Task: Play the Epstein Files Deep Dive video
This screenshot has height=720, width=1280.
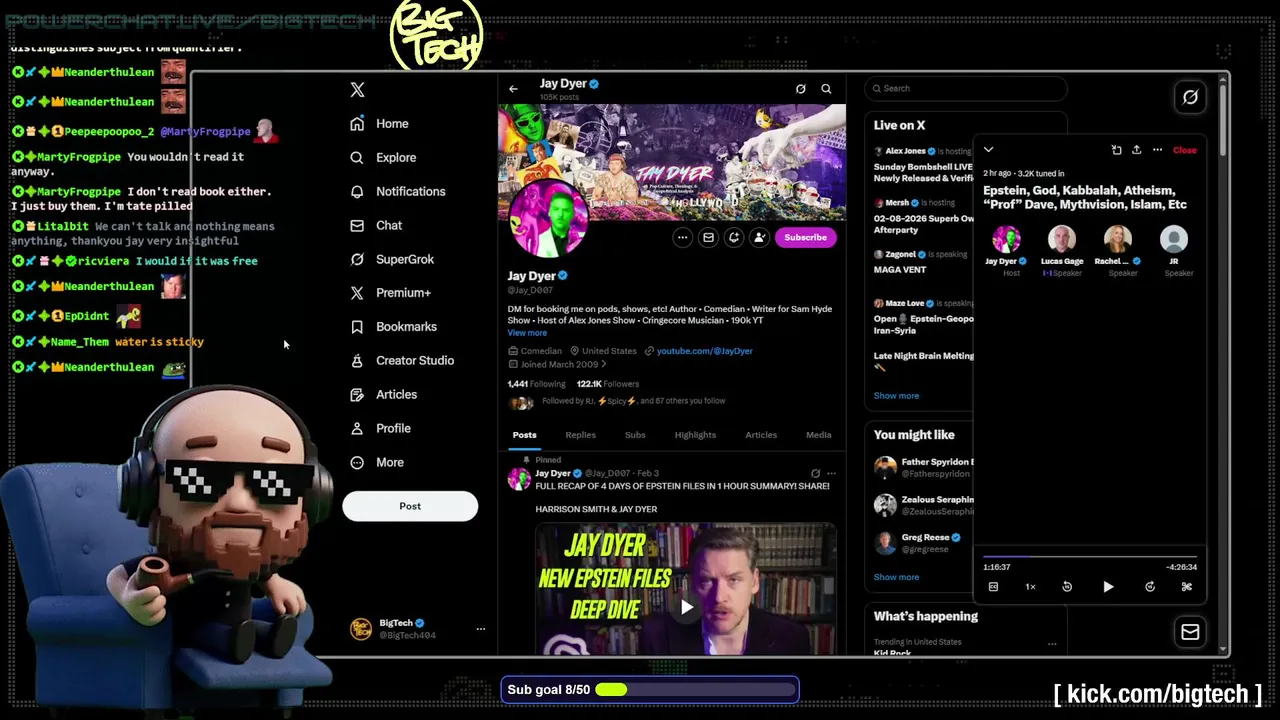Action: click(x=686, y=607)
